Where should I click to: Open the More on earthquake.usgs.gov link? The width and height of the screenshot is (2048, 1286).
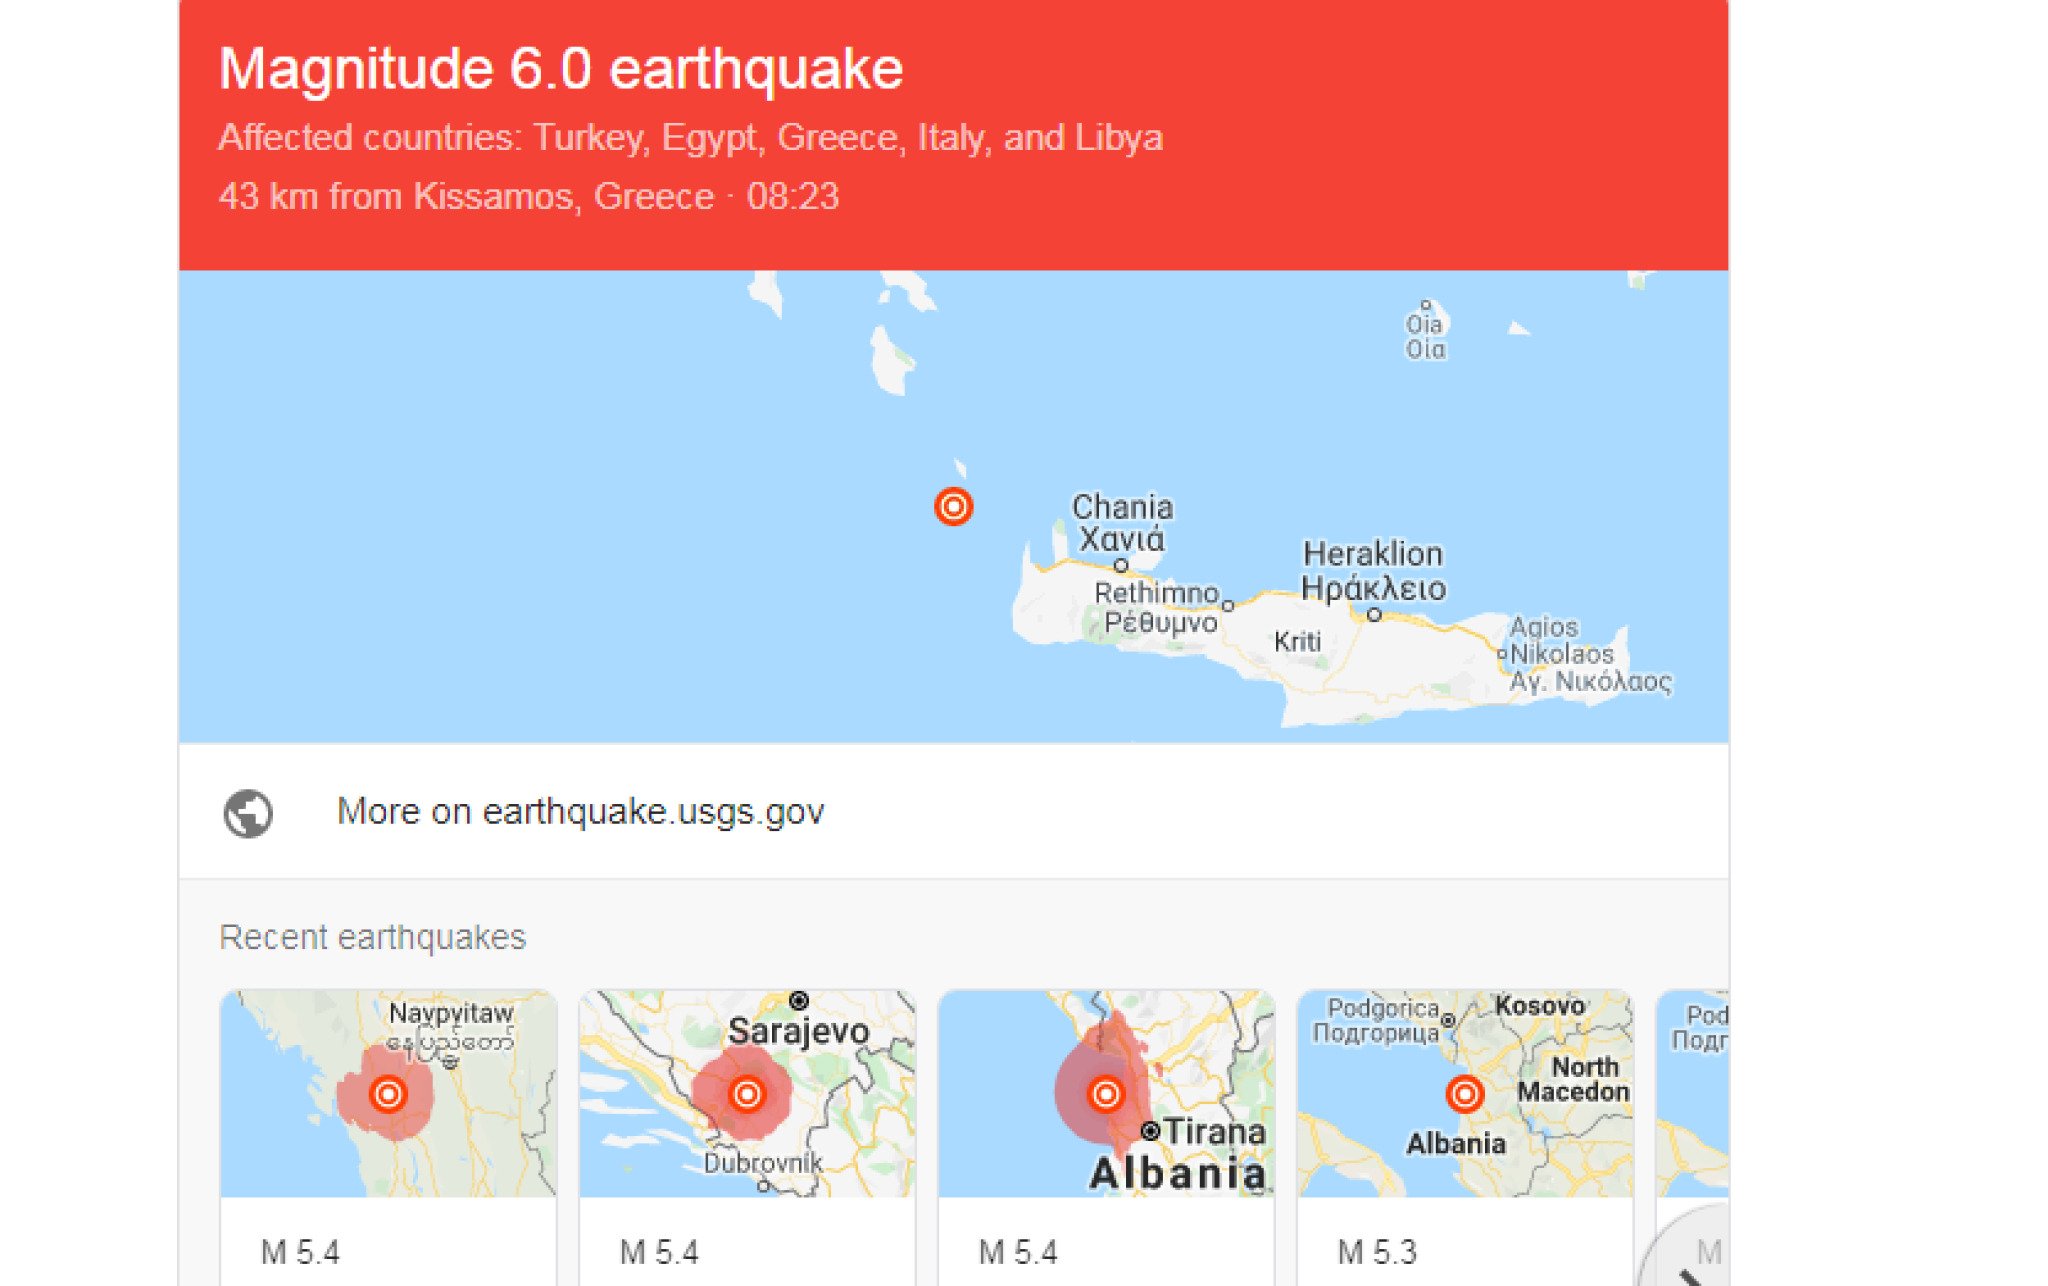(x=580, y=811)
